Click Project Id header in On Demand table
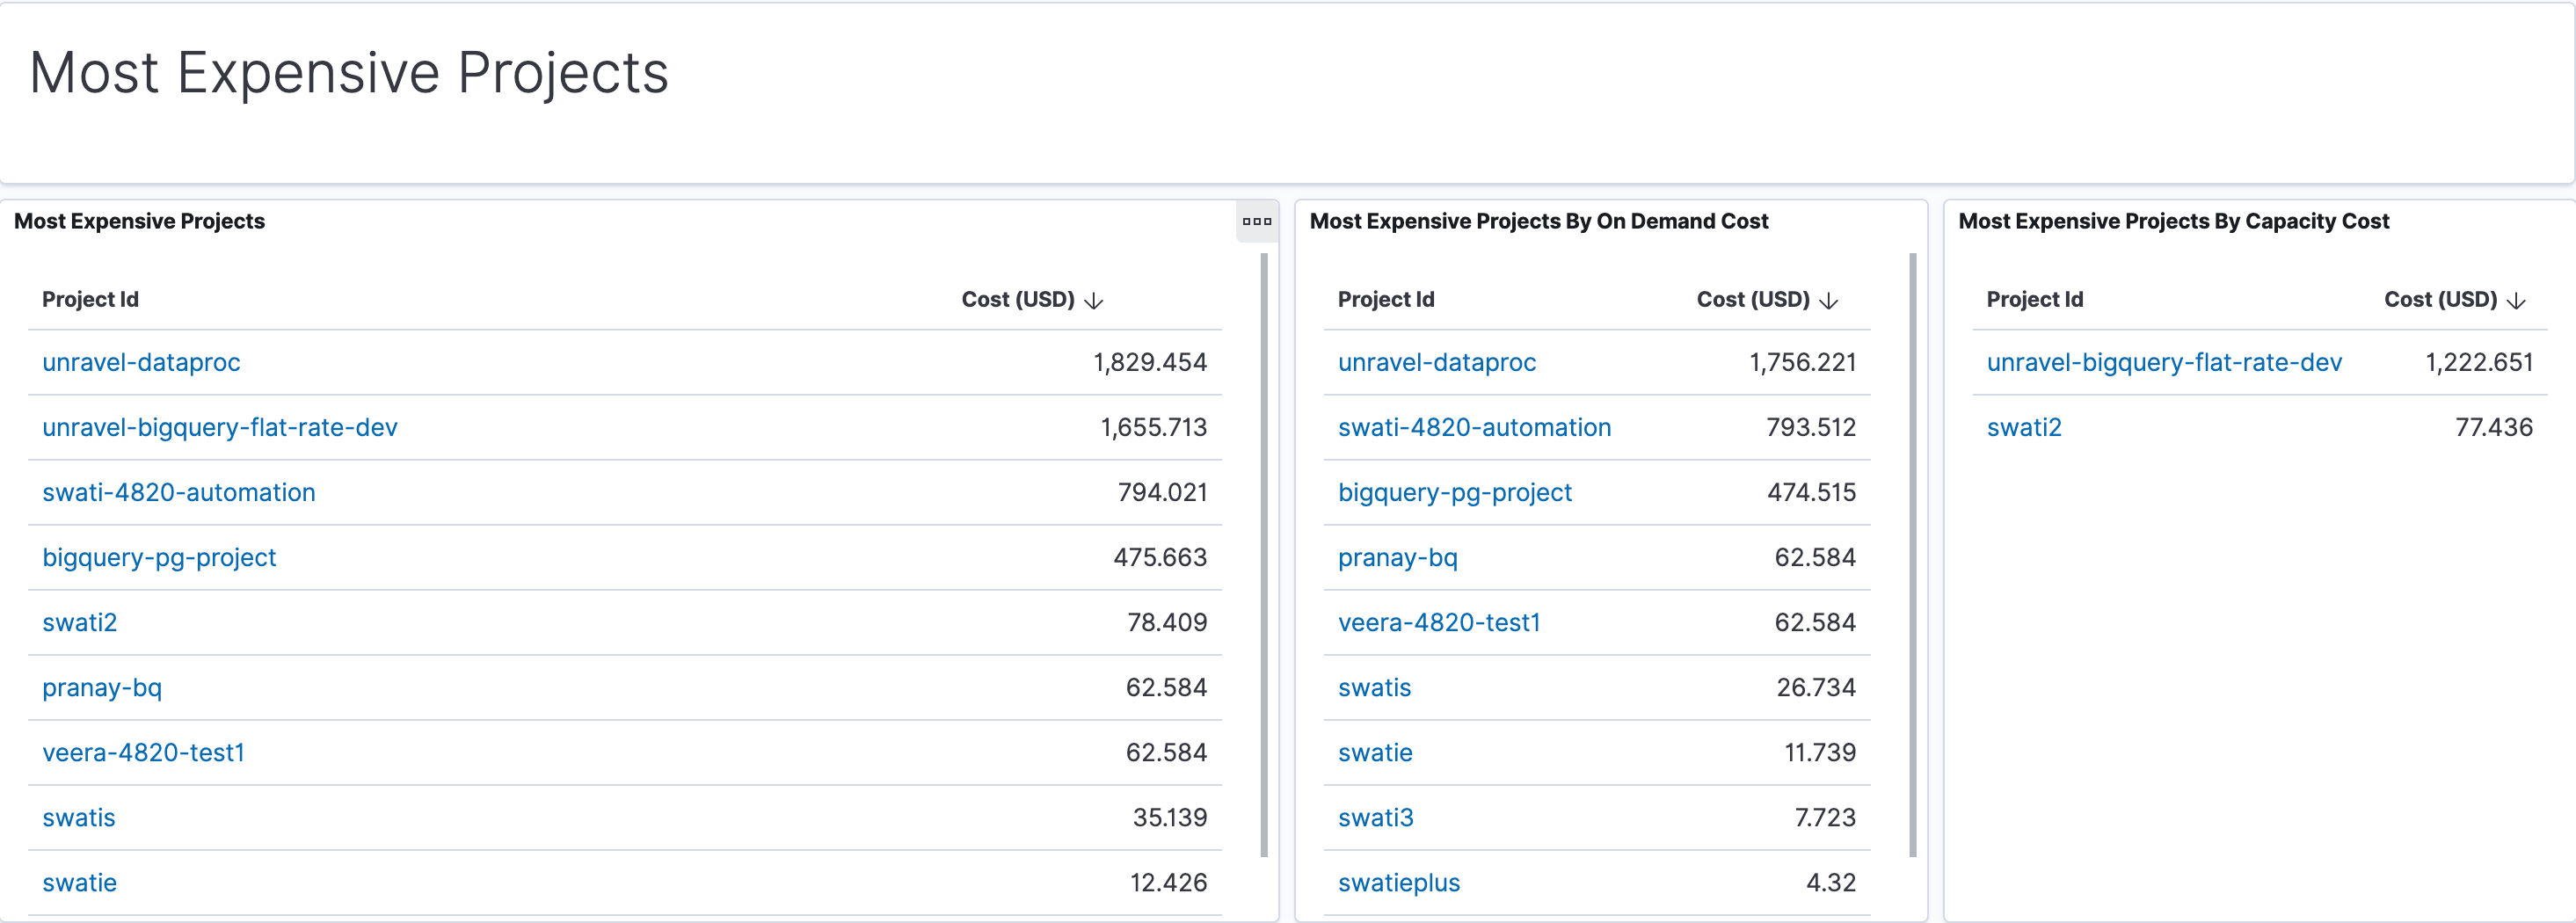The width and height of the screenshot is (2576, 923). point(1386,299)
